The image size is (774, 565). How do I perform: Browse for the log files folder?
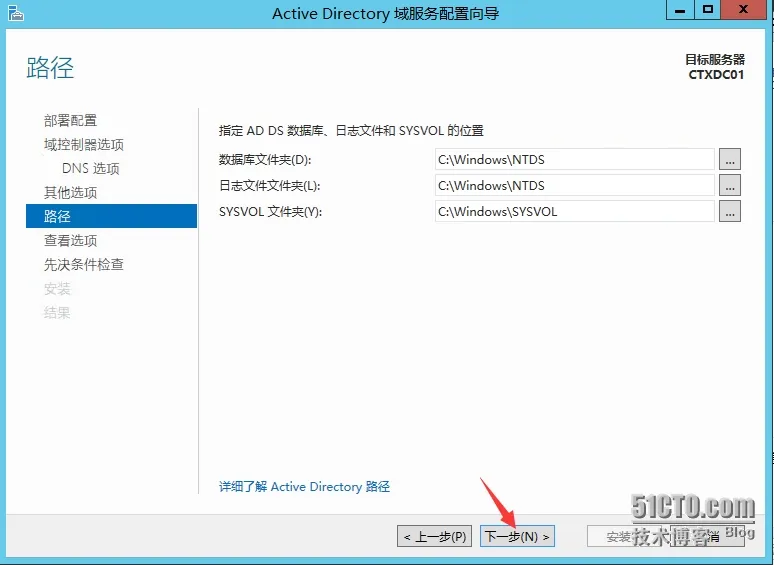click(x=730, y=186)
